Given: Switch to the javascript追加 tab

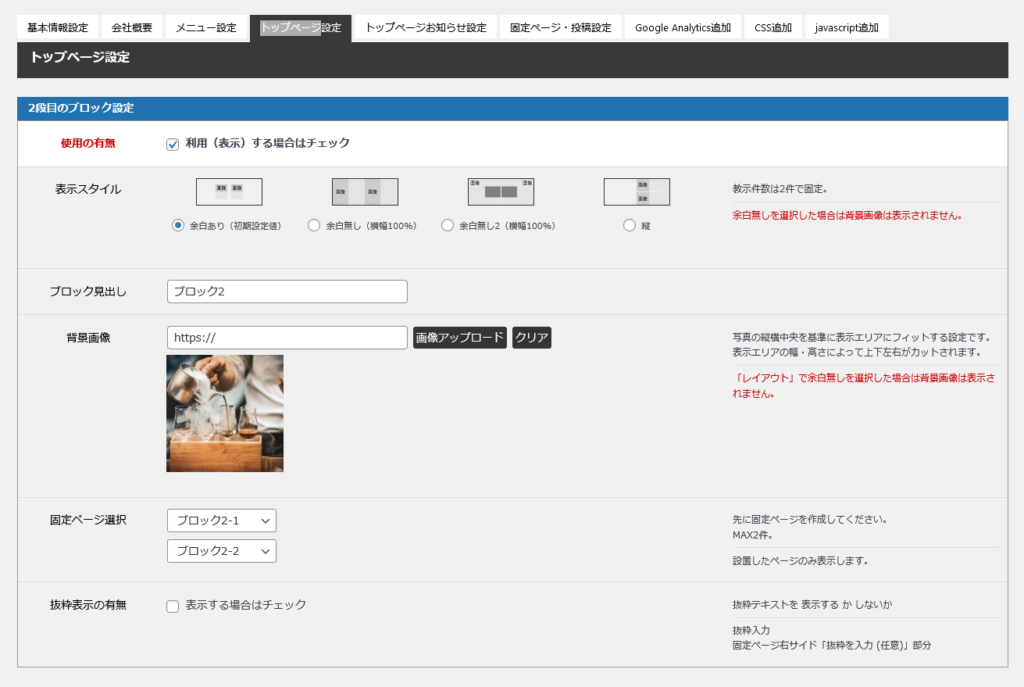Looking at the screenshot, I should click(846, 28).
